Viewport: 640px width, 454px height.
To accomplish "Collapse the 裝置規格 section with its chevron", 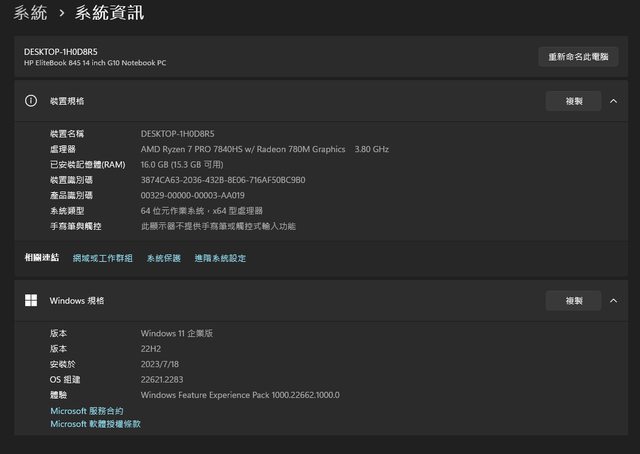I will click(612, 101).
